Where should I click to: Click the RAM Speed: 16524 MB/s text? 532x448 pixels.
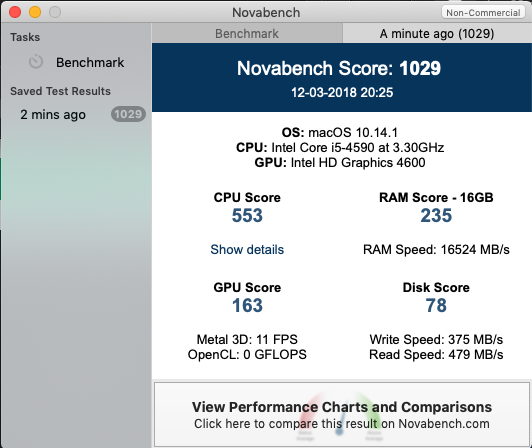(436, 249)
